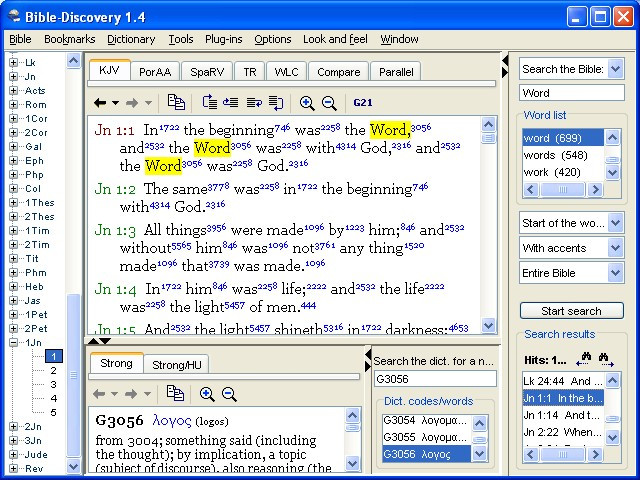Open the With accents dropdown

click(x=615, y=248)
